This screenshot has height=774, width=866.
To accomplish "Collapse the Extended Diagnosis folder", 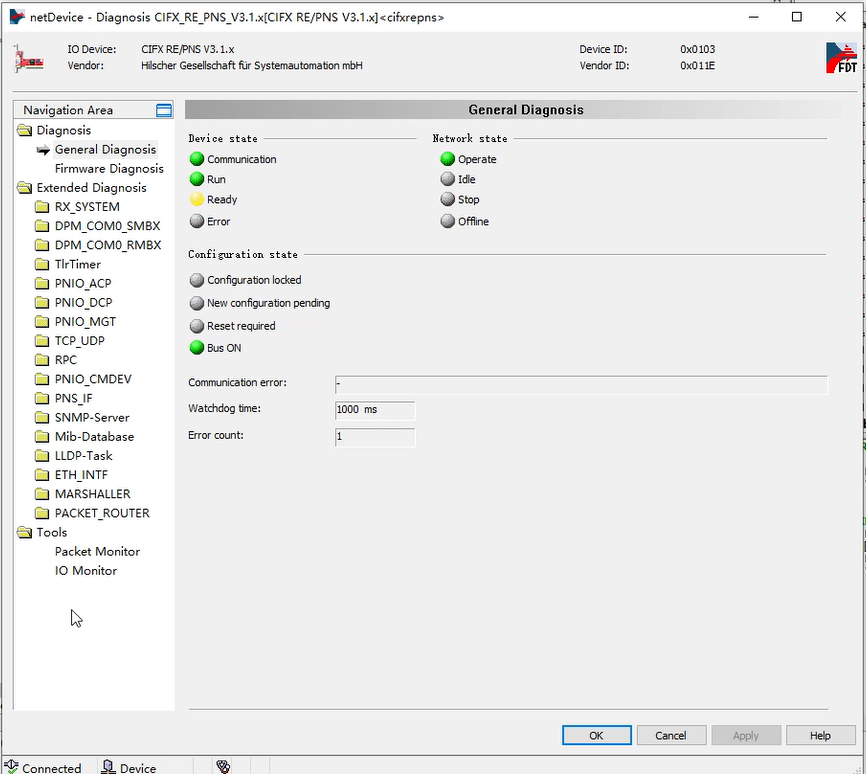I will click(x=24, y=188).
